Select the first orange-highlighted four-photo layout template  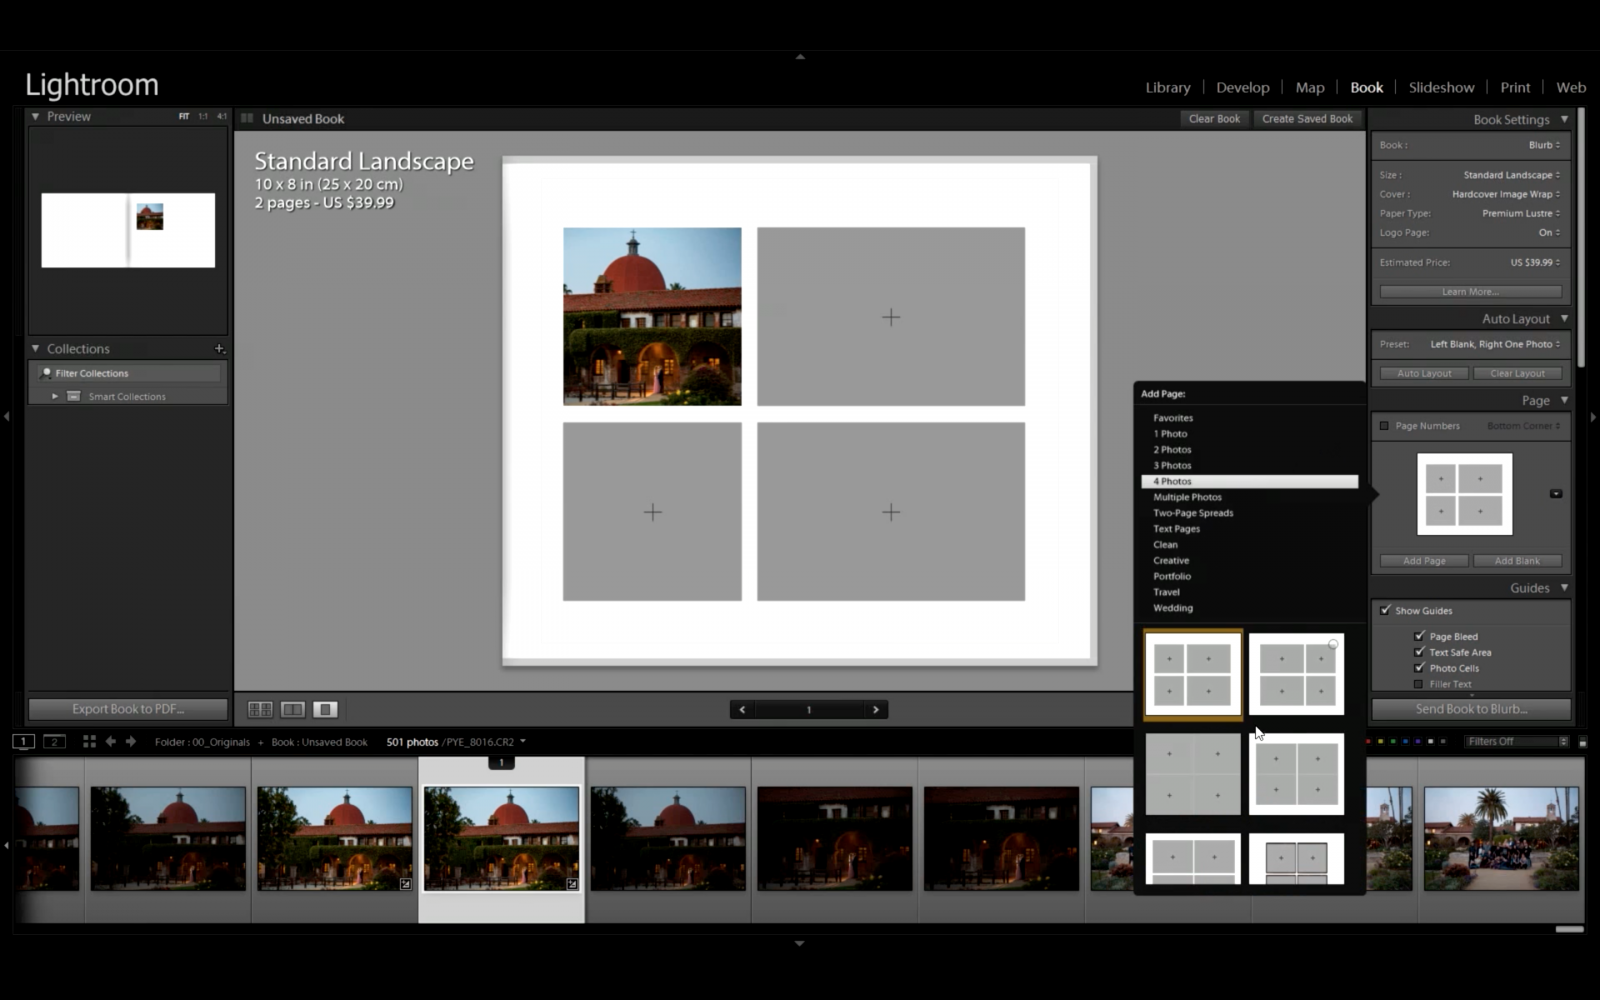[x=1191, y=673]
